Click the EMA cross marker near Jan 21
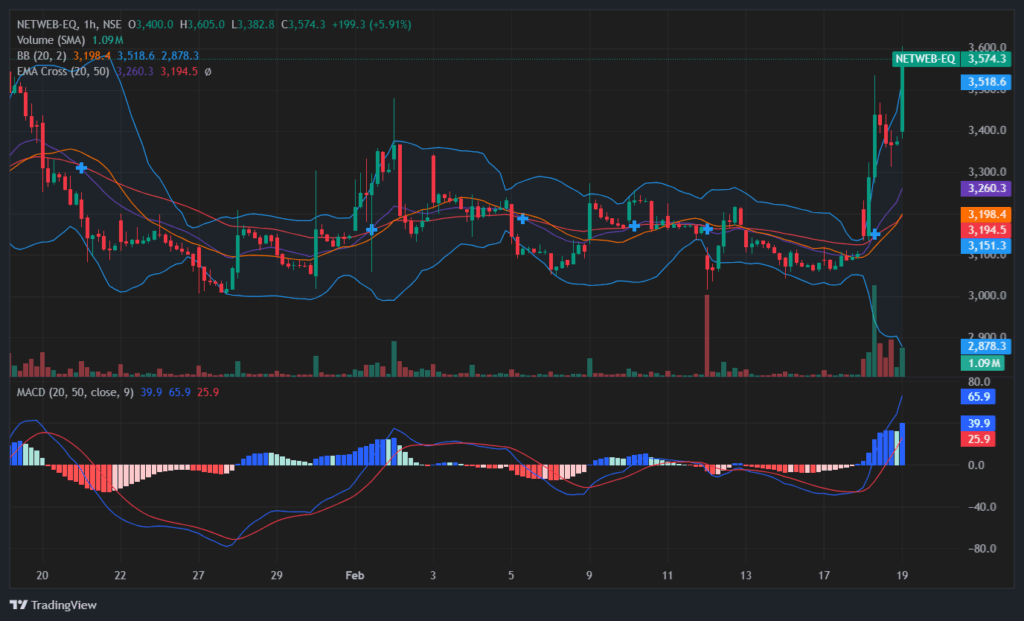 (x=82, y=168)
